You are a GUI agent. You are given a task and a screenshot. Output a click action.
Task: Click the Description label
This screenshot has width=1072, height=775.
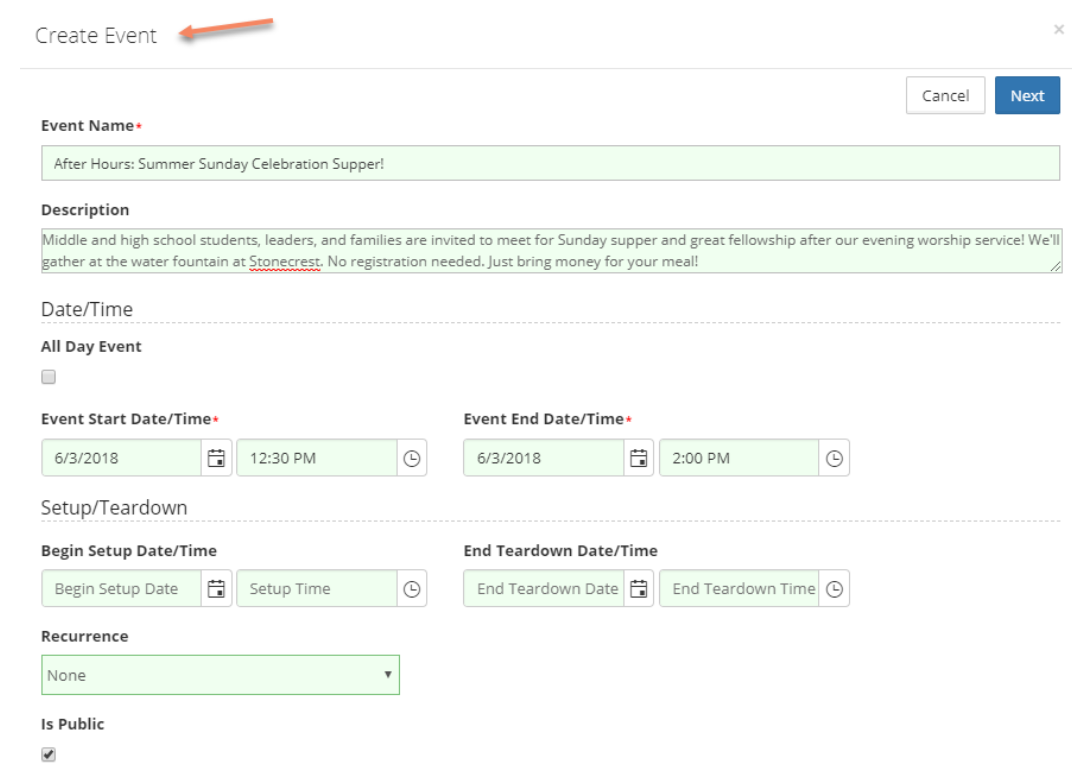coord(85,210)
